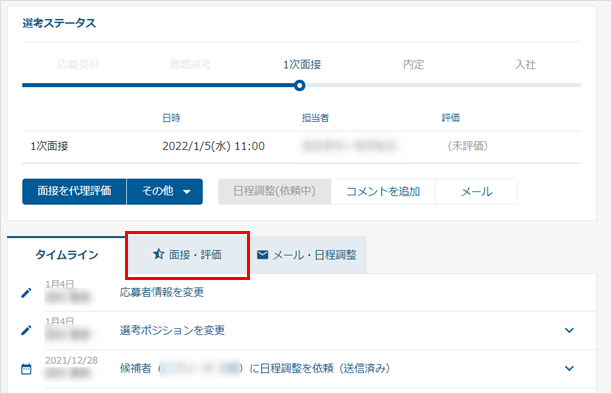Select the 内定 stage label
The width and height of the screenshot is (612, 394).
coord(413,64)
